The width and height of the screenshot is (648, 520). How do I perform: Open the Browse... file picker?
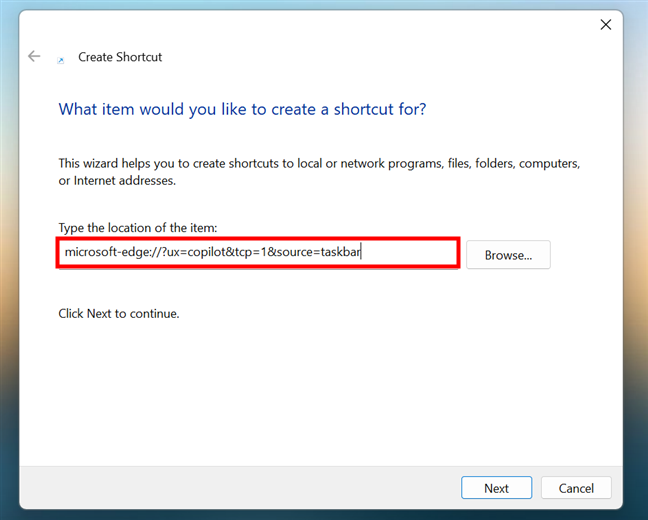click(x=508, y=255)
